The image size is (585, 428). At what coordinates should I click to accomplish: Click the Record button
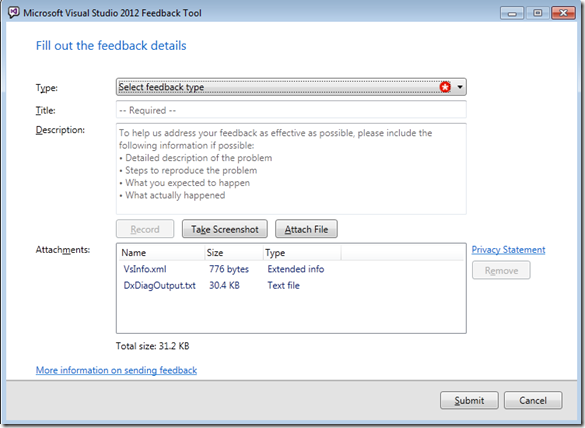click(145, 229)
